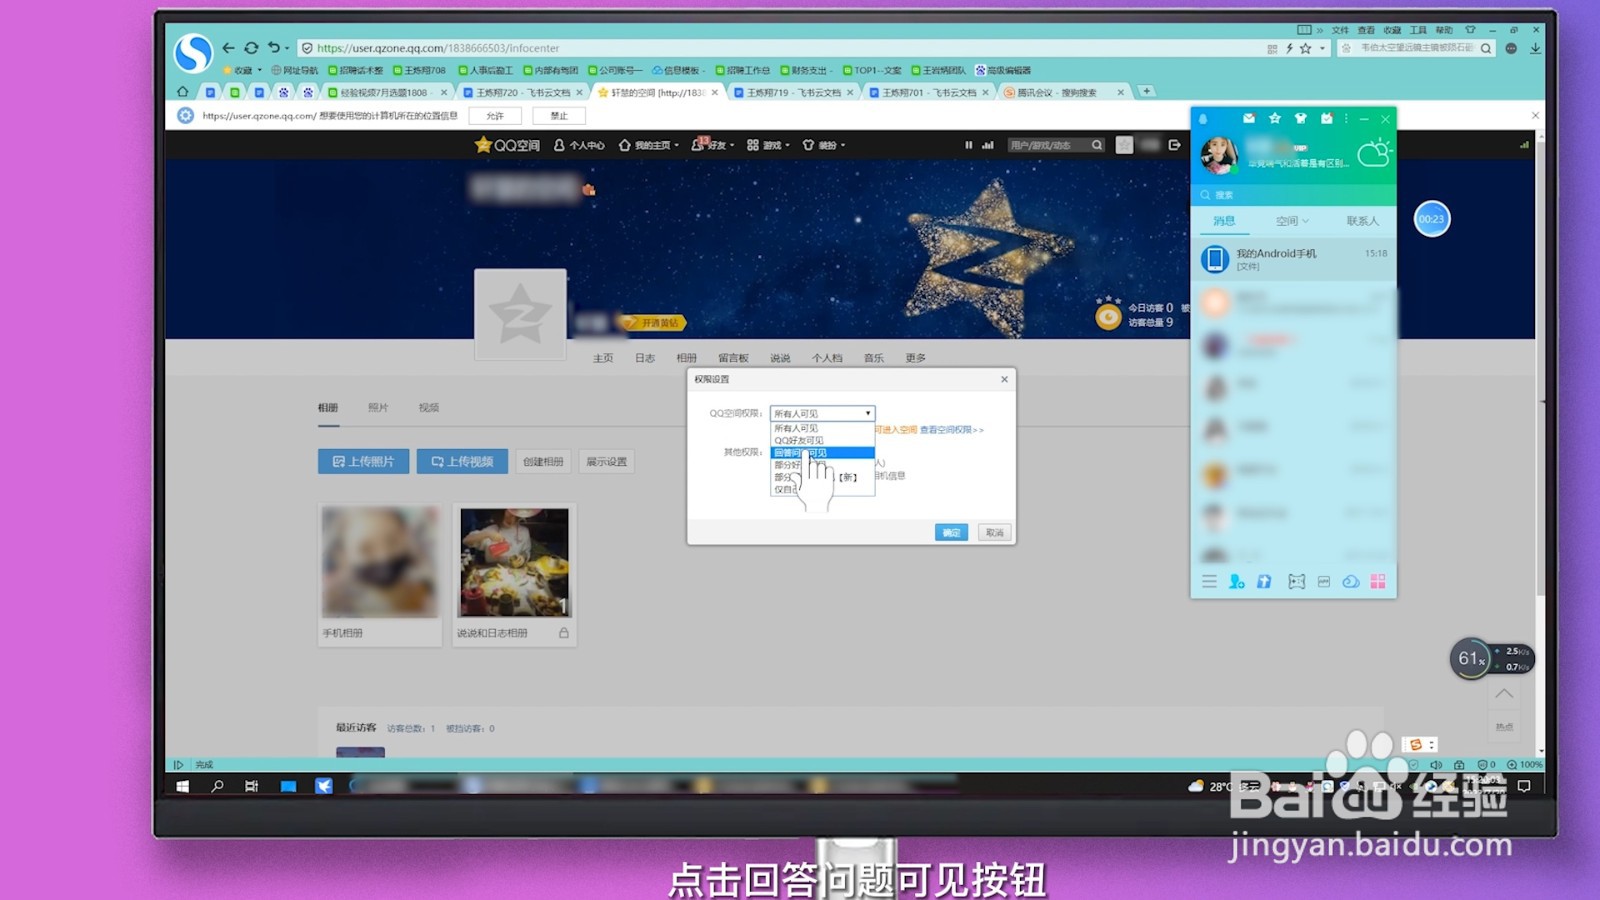The width and height of the screenshot is (1600, 900).
Task: Open the 收藏 bookmarks dropdown arrow
Action: [x=260, y=70]
